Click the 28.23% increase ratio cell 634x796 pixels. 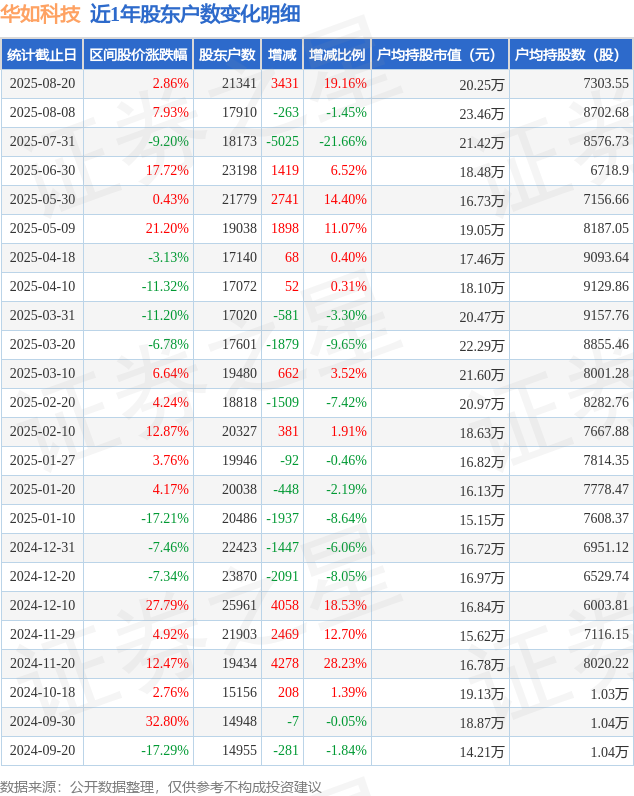click(345, 663)
